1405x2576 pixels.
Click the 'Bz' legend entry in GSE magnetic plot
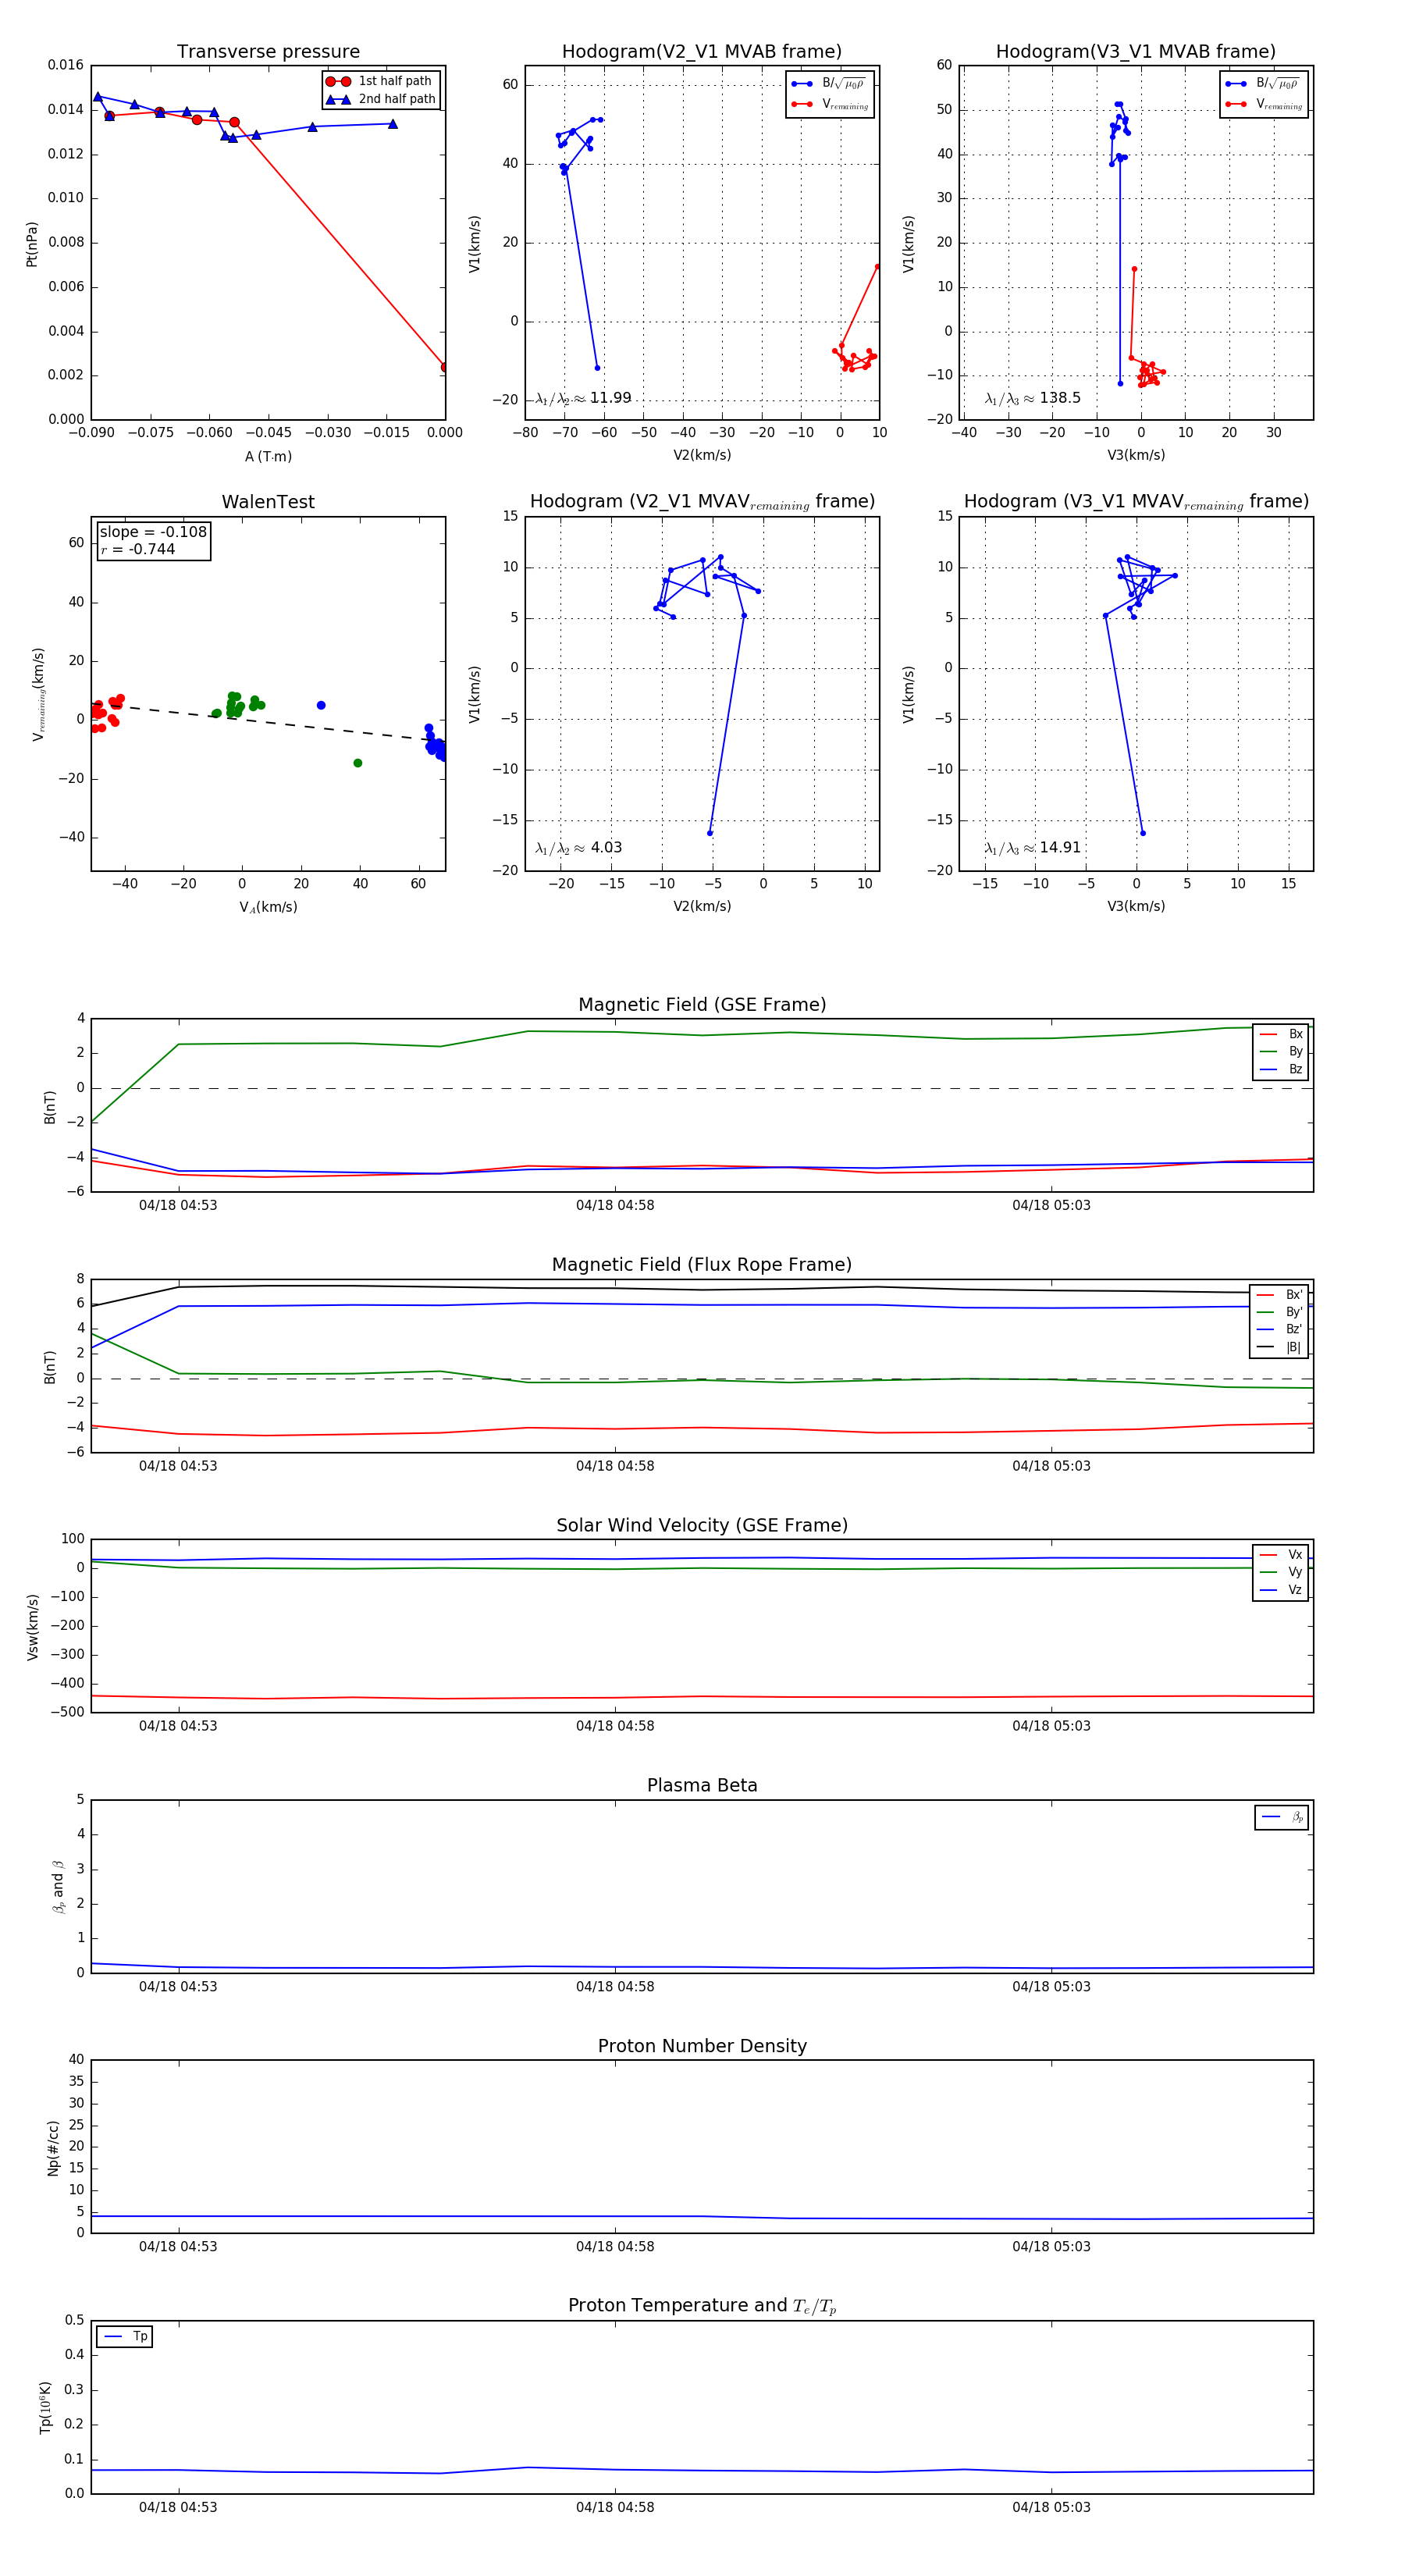[1281, 1069]
